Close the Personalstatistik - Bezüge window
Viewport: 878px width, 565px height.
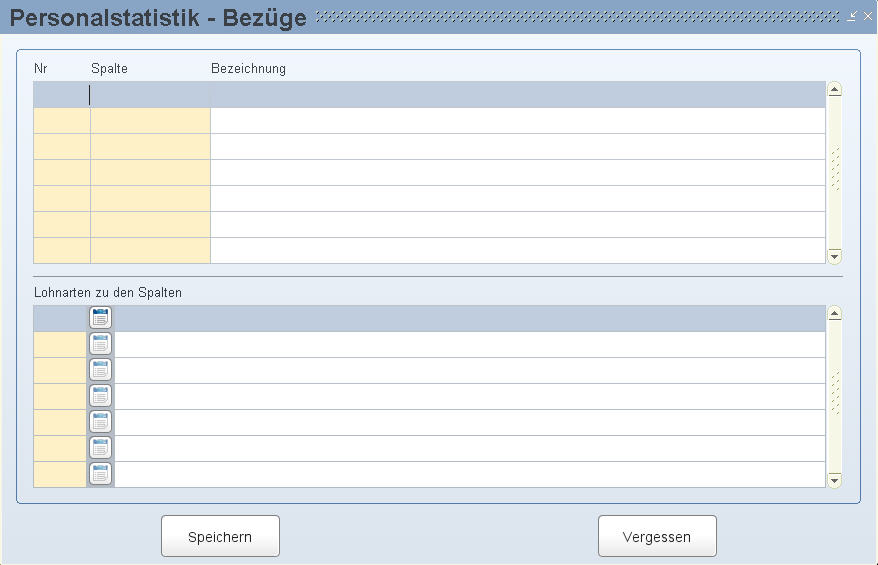coord(867,16)
